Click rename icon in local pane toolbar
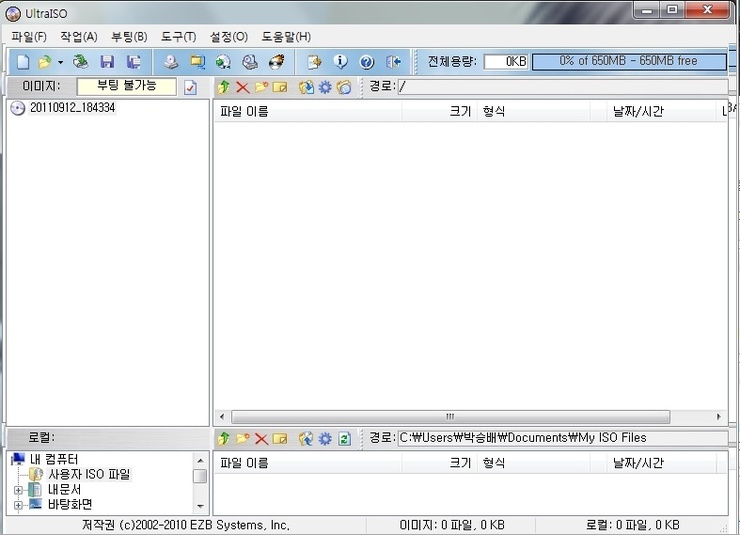The height and width of the screenshot is (535, 740). pos(280,439)
